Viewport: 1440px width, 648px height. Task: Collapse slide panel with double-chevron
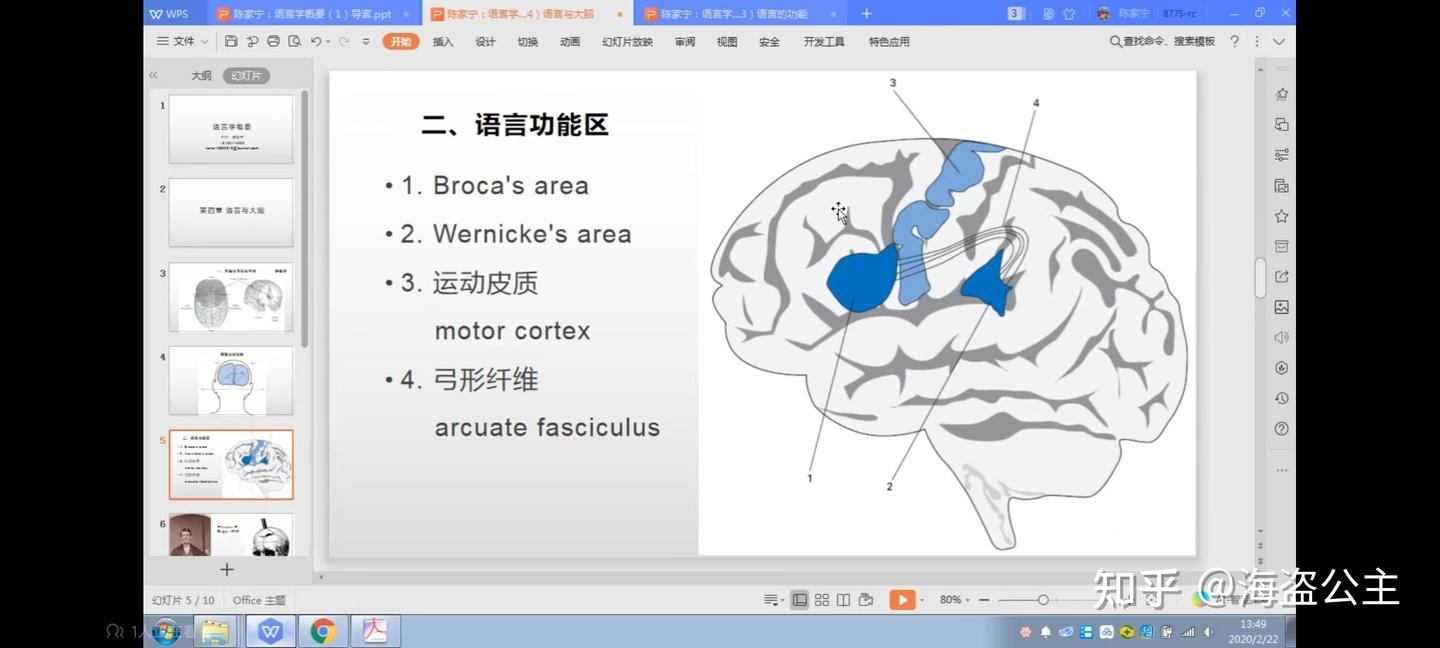point(153,75)
